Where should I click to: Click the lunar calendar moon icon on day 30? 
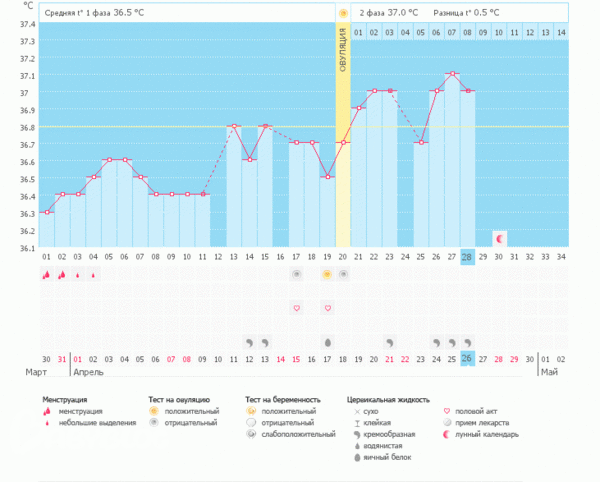[x=499, y=238]
